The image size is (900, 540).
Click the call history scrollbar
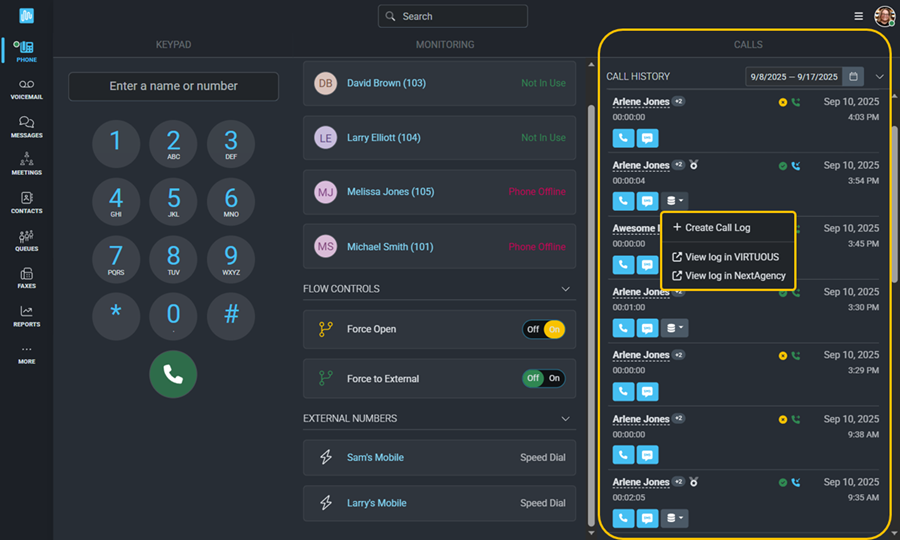[x=894, y=204]
